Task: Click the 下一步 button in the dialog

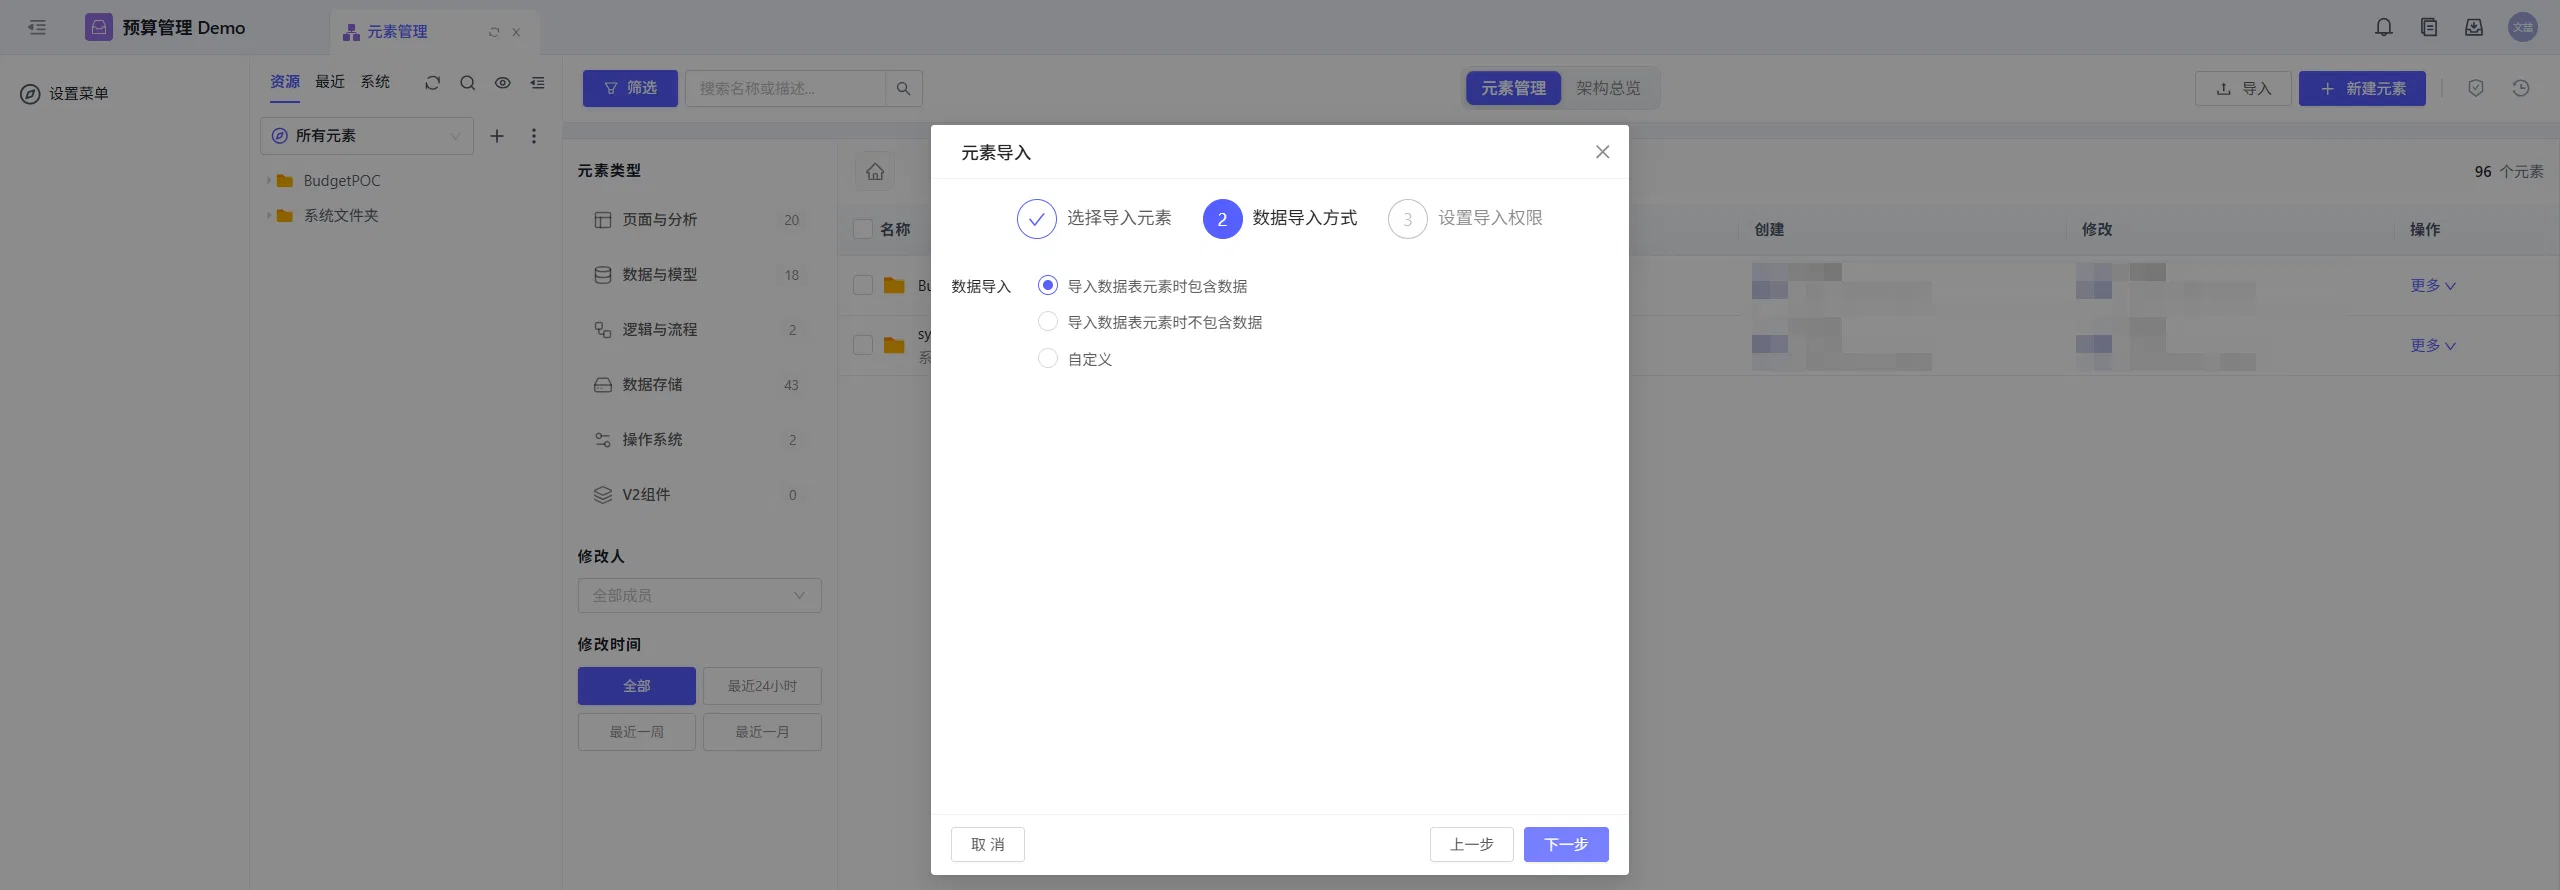Action: pos(1565,844)
